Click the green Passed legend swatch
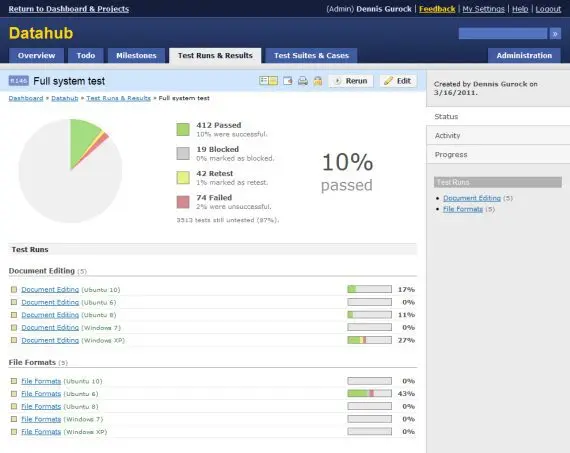This screenshot has height=453, width=570. click(183, 129)
